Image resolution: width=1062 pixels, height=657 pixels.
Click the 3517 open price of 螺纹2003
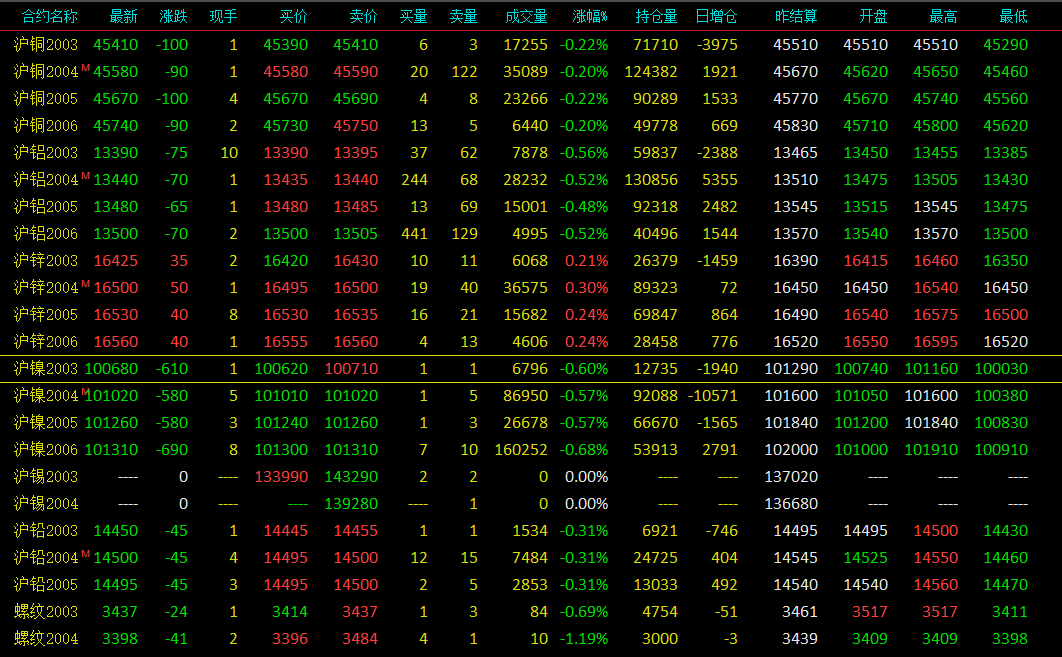coord(870,612)
